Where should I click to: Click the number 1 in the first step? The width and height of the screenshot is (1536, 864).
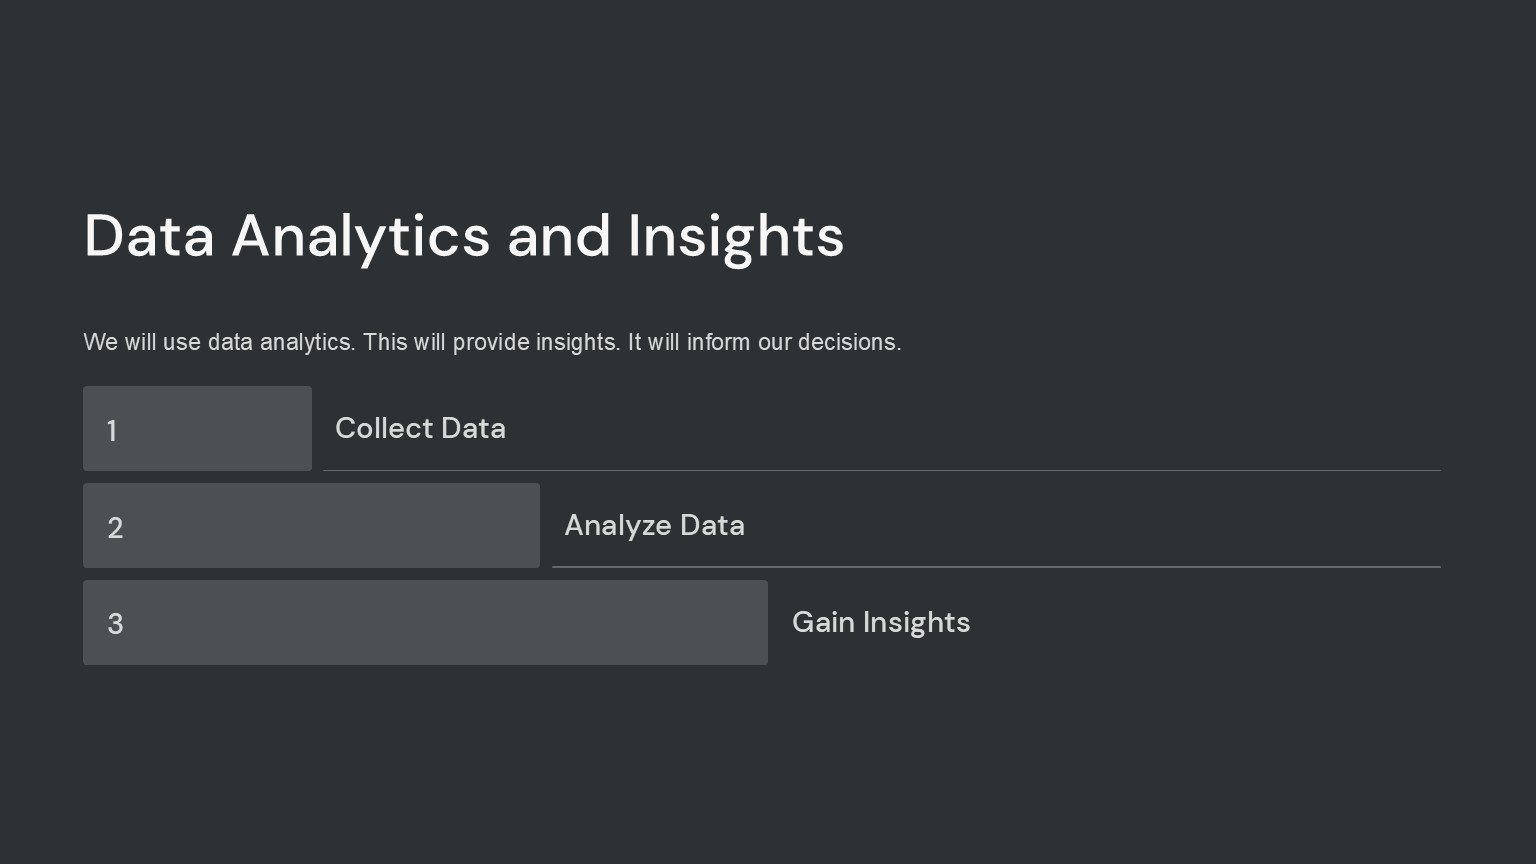pyautogui.click(x=112, y=431)
